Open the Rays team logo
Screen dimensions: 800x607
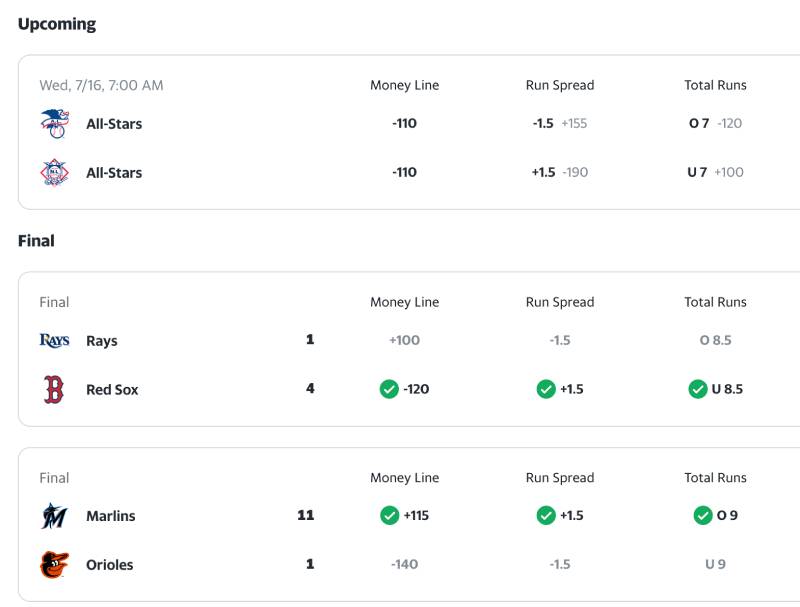[x=55, y=340]
